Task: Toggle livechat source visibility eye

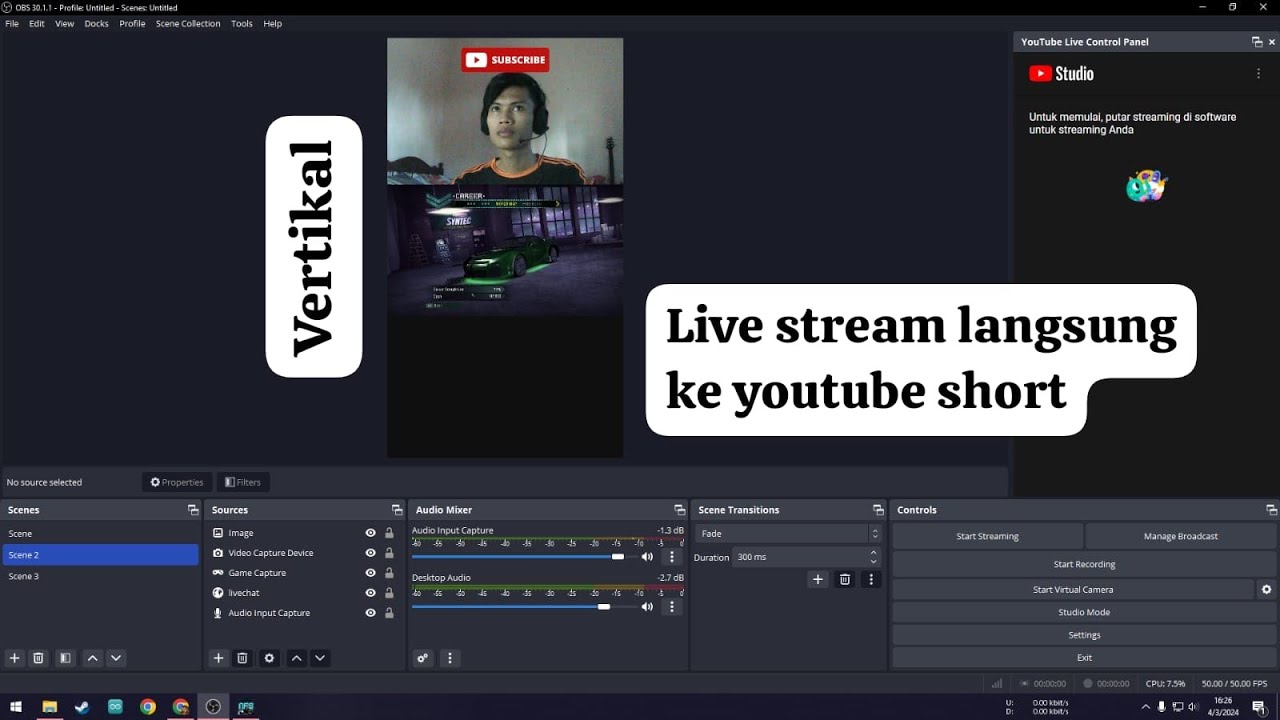Action: [371, 593]
